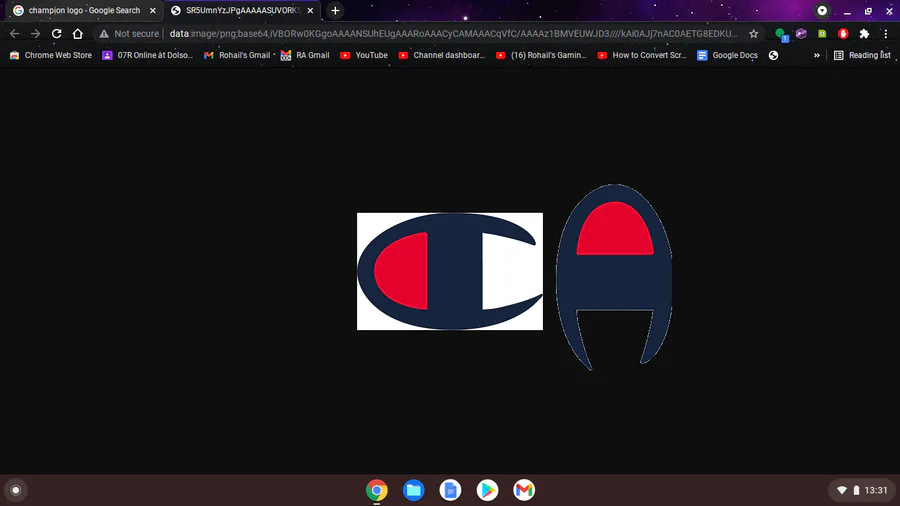Screen dimensions: 900x506
Task: Open the Rohail's Gmail bookmark
Action: [237, 56]
